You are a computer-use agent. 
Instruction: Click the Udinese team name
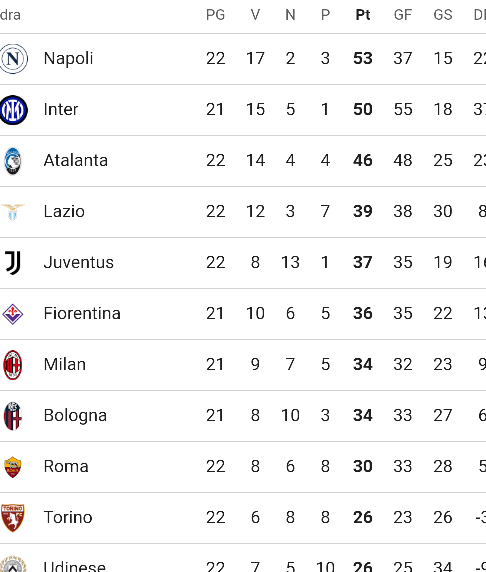(75, 566)
